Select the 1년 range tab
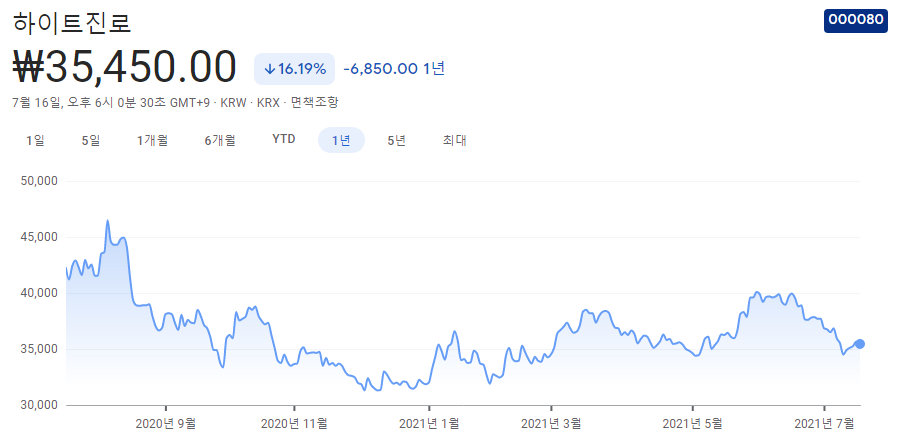 [x=341, y=140]
